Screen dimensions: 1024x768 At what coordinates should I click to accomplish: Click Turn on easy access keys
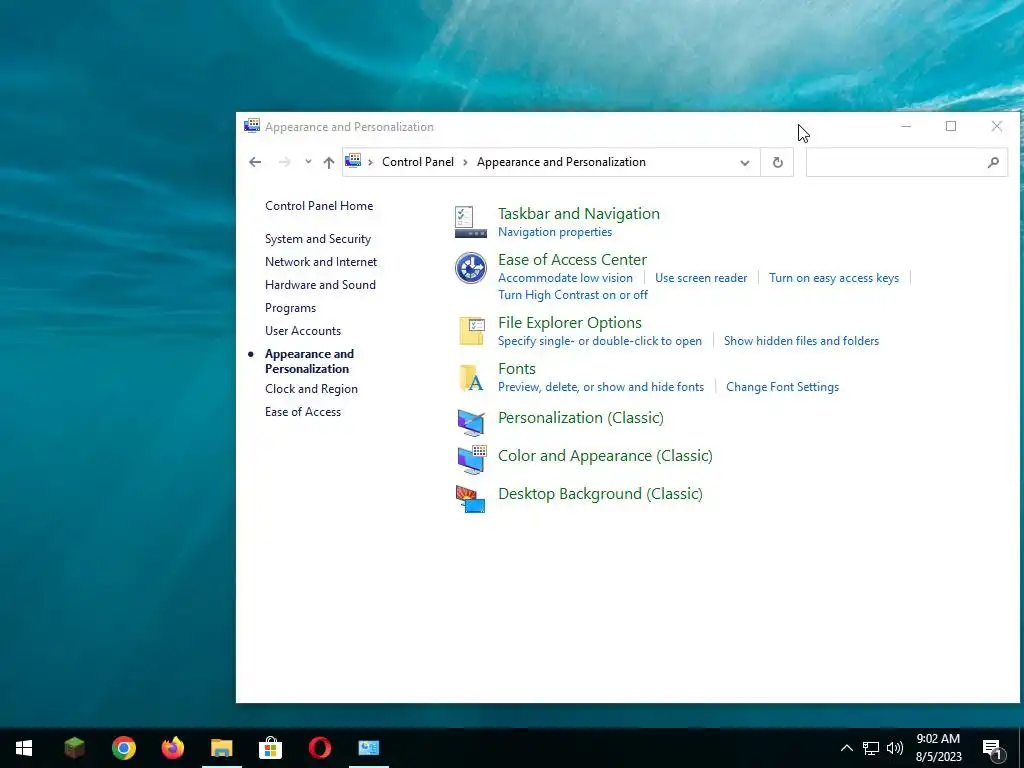[834, 278]
